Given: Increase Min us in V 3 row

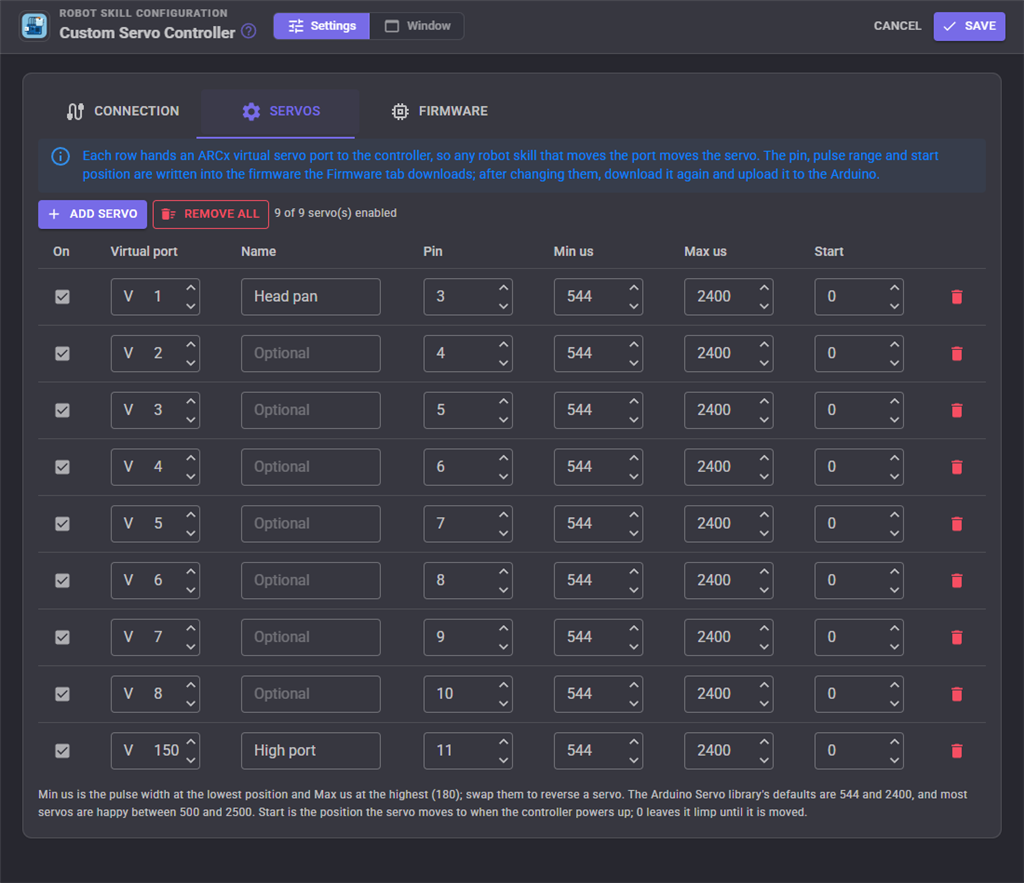Looking at the screenshot, I should pos(634,401).
